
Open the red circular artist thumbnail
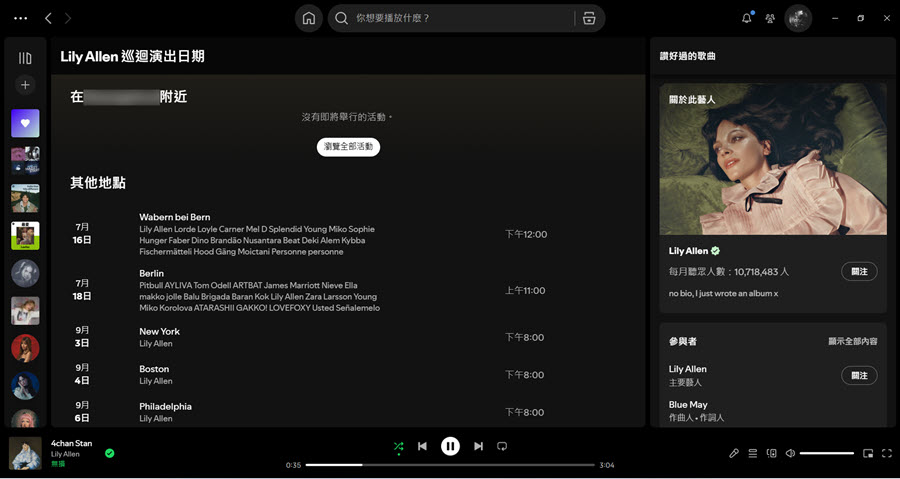[x=25, y=348]
